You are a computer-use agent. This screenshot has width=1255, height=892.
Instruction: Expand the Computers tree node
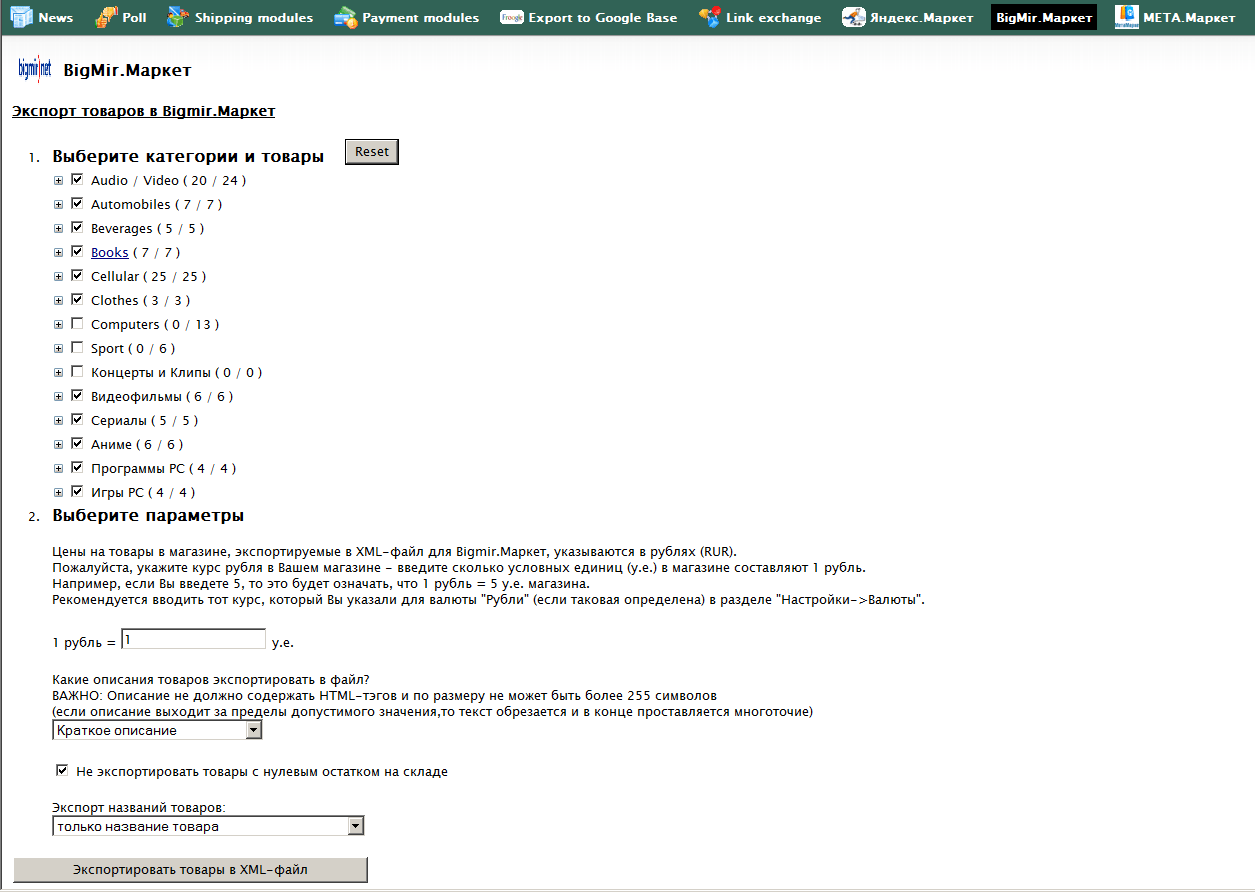(x=58, y=325)
